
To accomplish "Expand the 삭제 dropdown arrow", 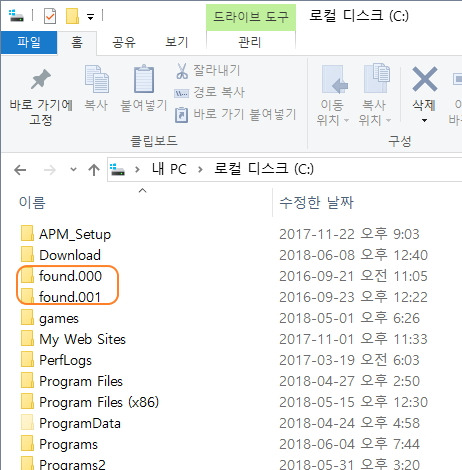I will (x=424, y=120).
